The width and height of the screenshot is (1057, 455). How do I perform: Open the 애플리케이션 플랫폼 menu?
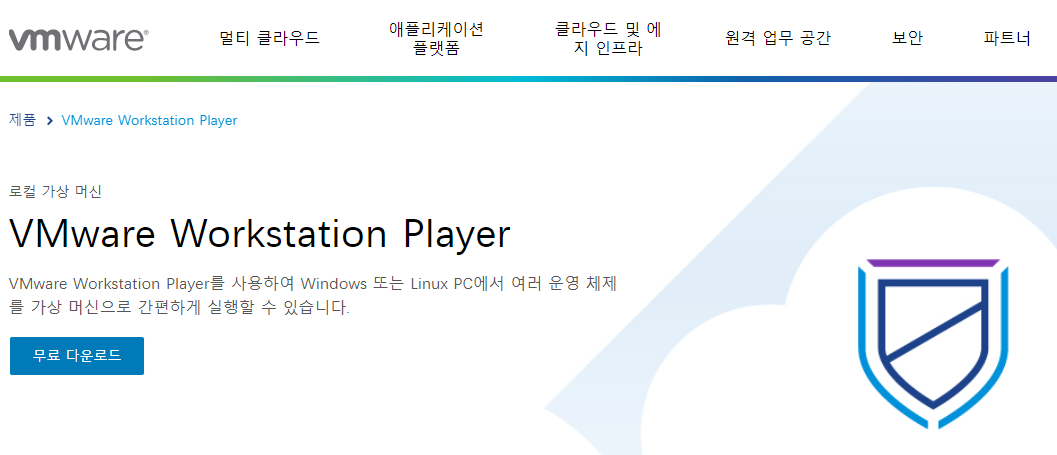point(436,39)
